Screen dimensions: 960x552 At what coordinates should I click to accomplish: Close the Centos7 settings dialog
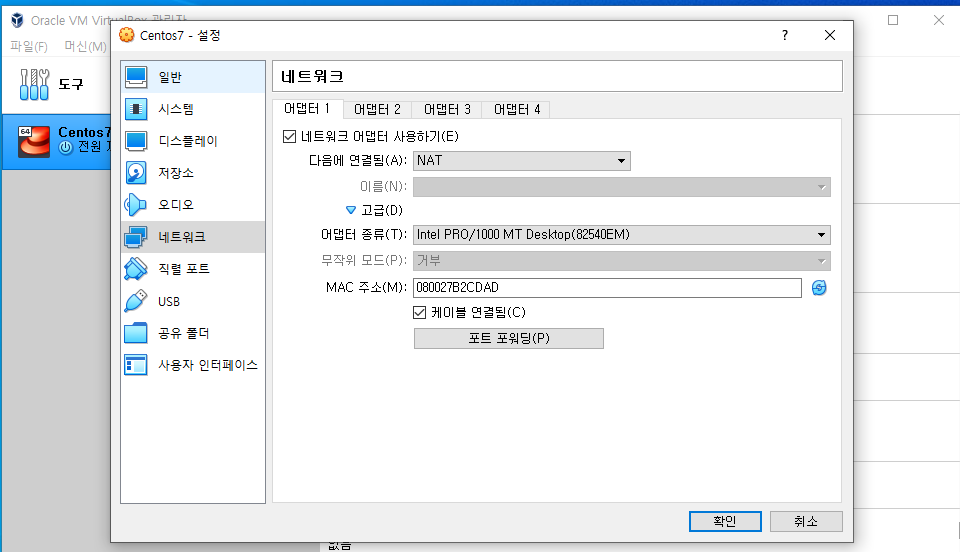point(830,35)
